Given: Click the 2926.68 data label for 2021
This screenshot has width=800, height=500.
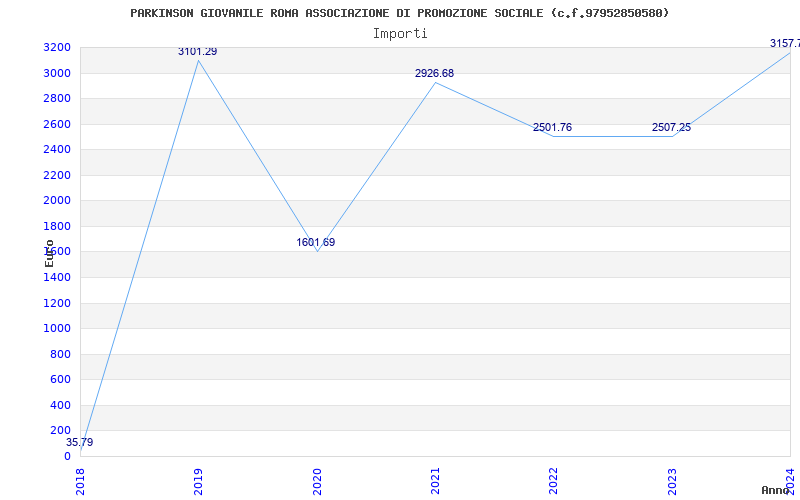Looking at the screenshot, I should click(x=434, y=73).
